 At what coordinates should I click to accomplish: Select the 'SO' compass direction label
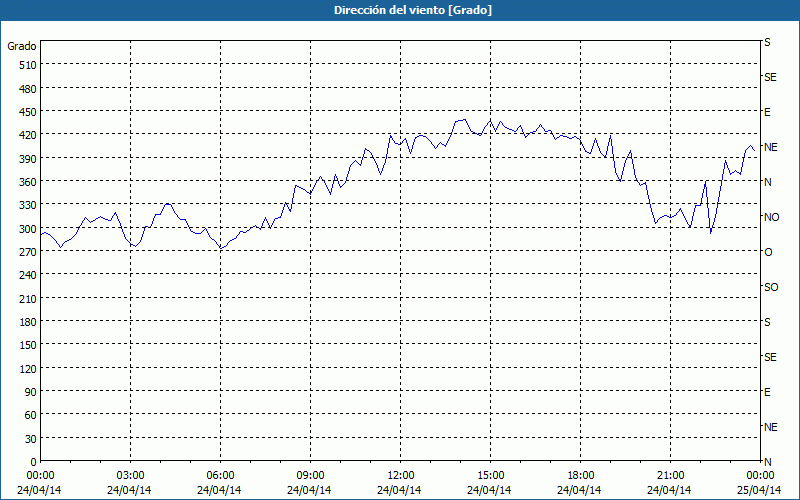point(771,287)
